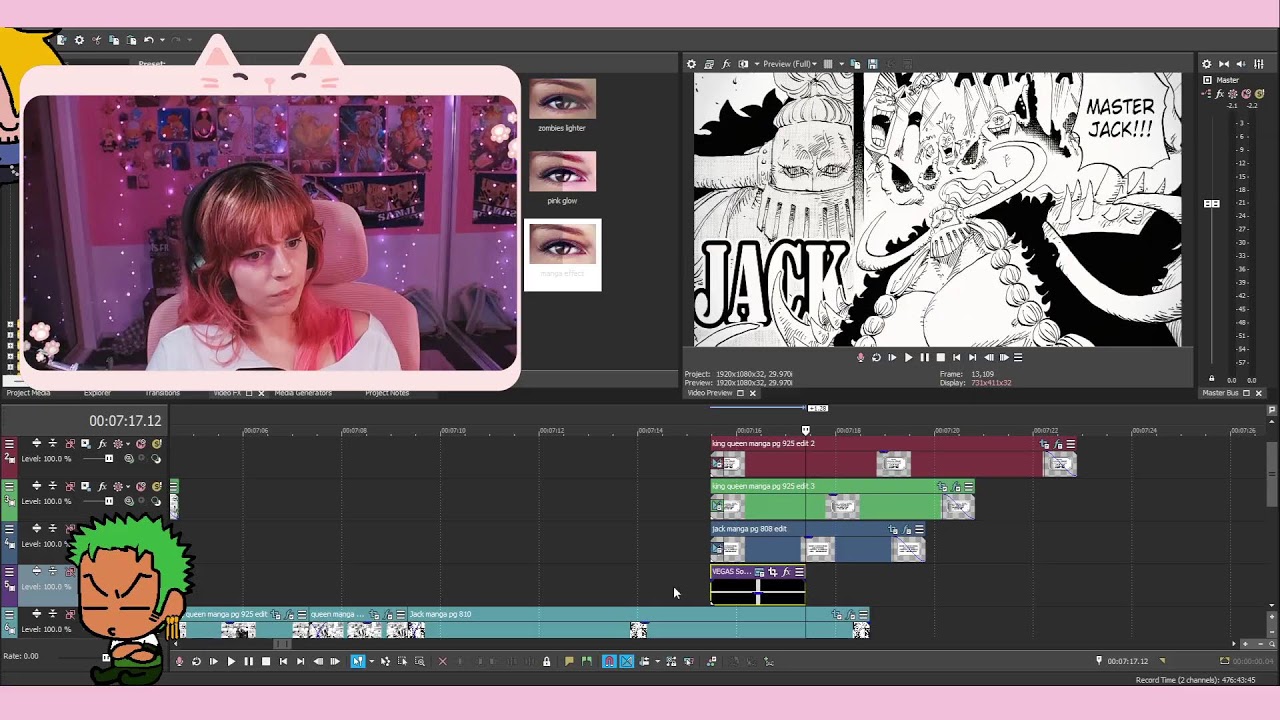The height and width of the screenshot is (720, 1280).
Task: Open the Normal Edit tool dropdown arrow
Action: click(x=372, y=661)
